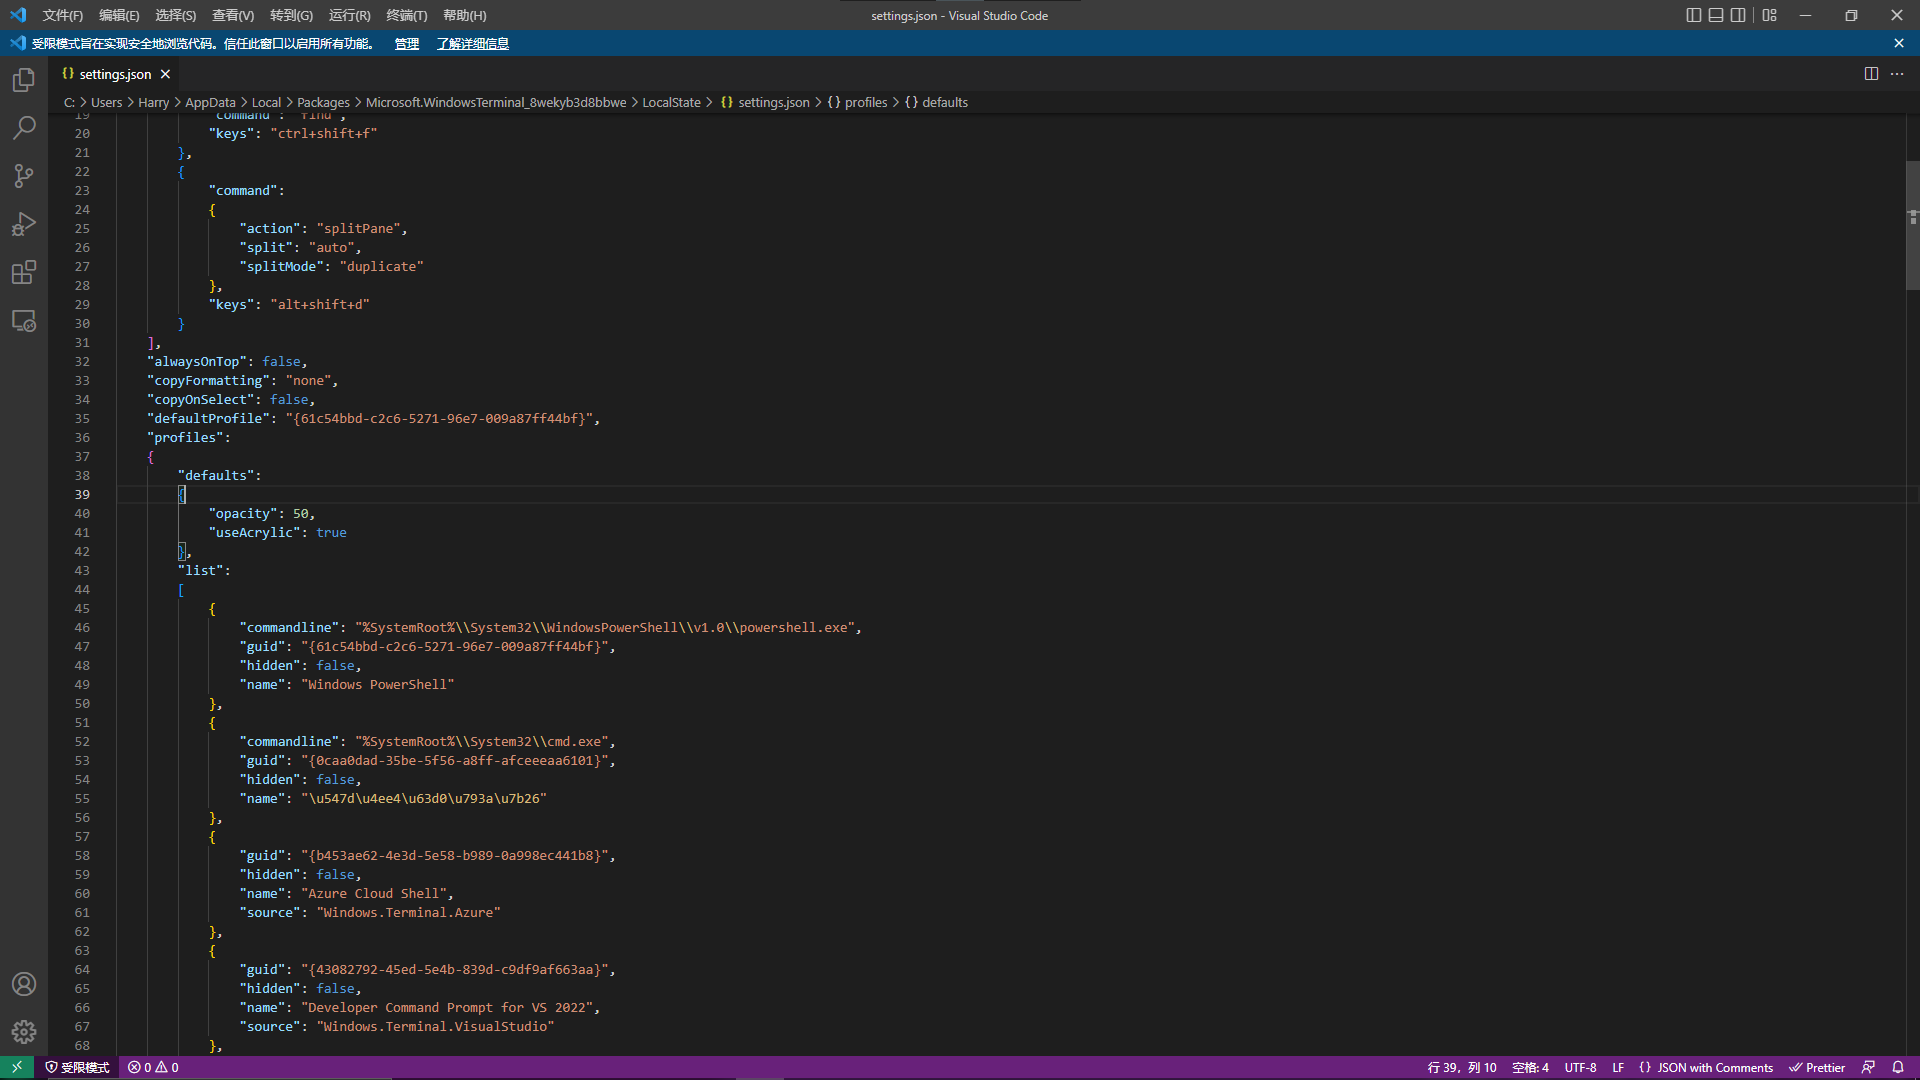
Task: Click the 管理 link in restricted banner
Action: [406, 43]
